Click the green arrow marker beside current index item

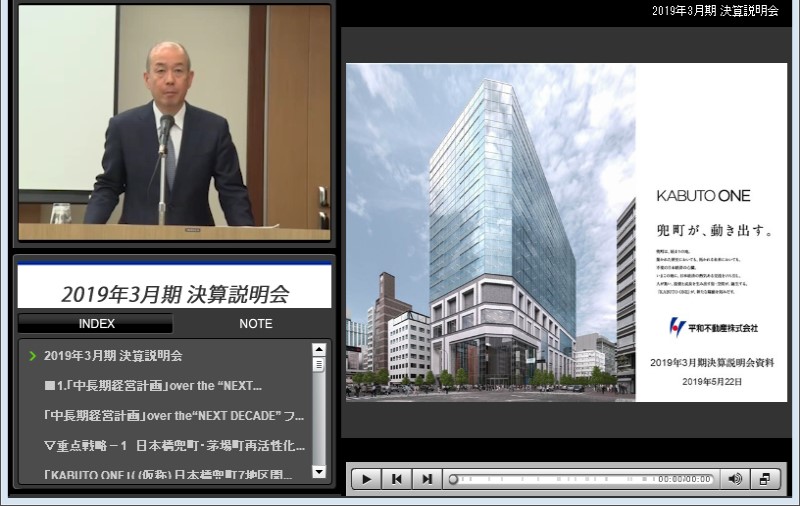33,356
